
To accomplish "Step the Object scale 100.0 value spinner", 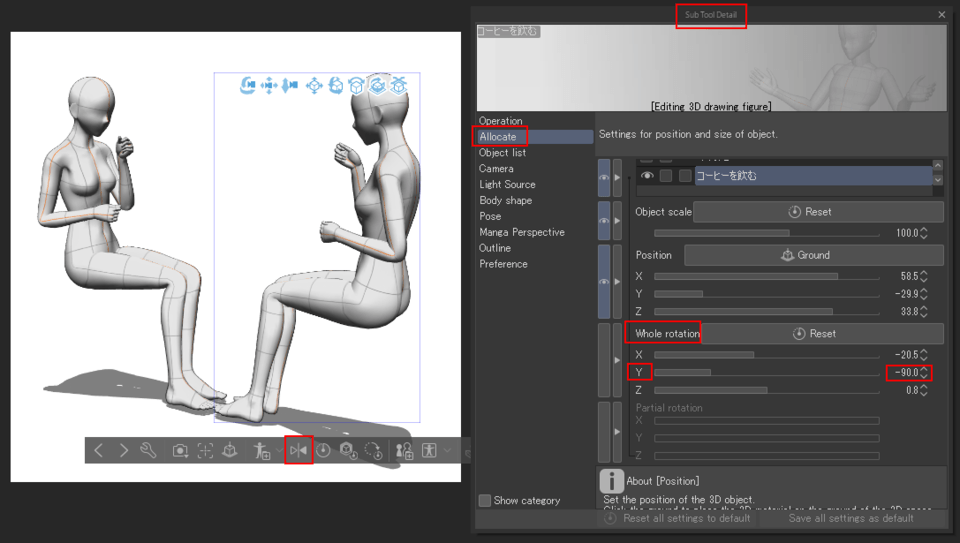I will (x=924, y=233).
